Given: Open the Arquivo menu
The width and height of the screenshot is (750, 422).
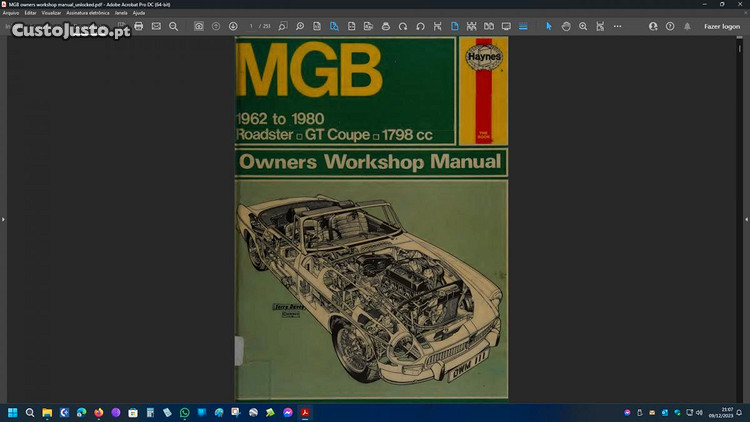Looking at the screenshot, I should point(11,13).
